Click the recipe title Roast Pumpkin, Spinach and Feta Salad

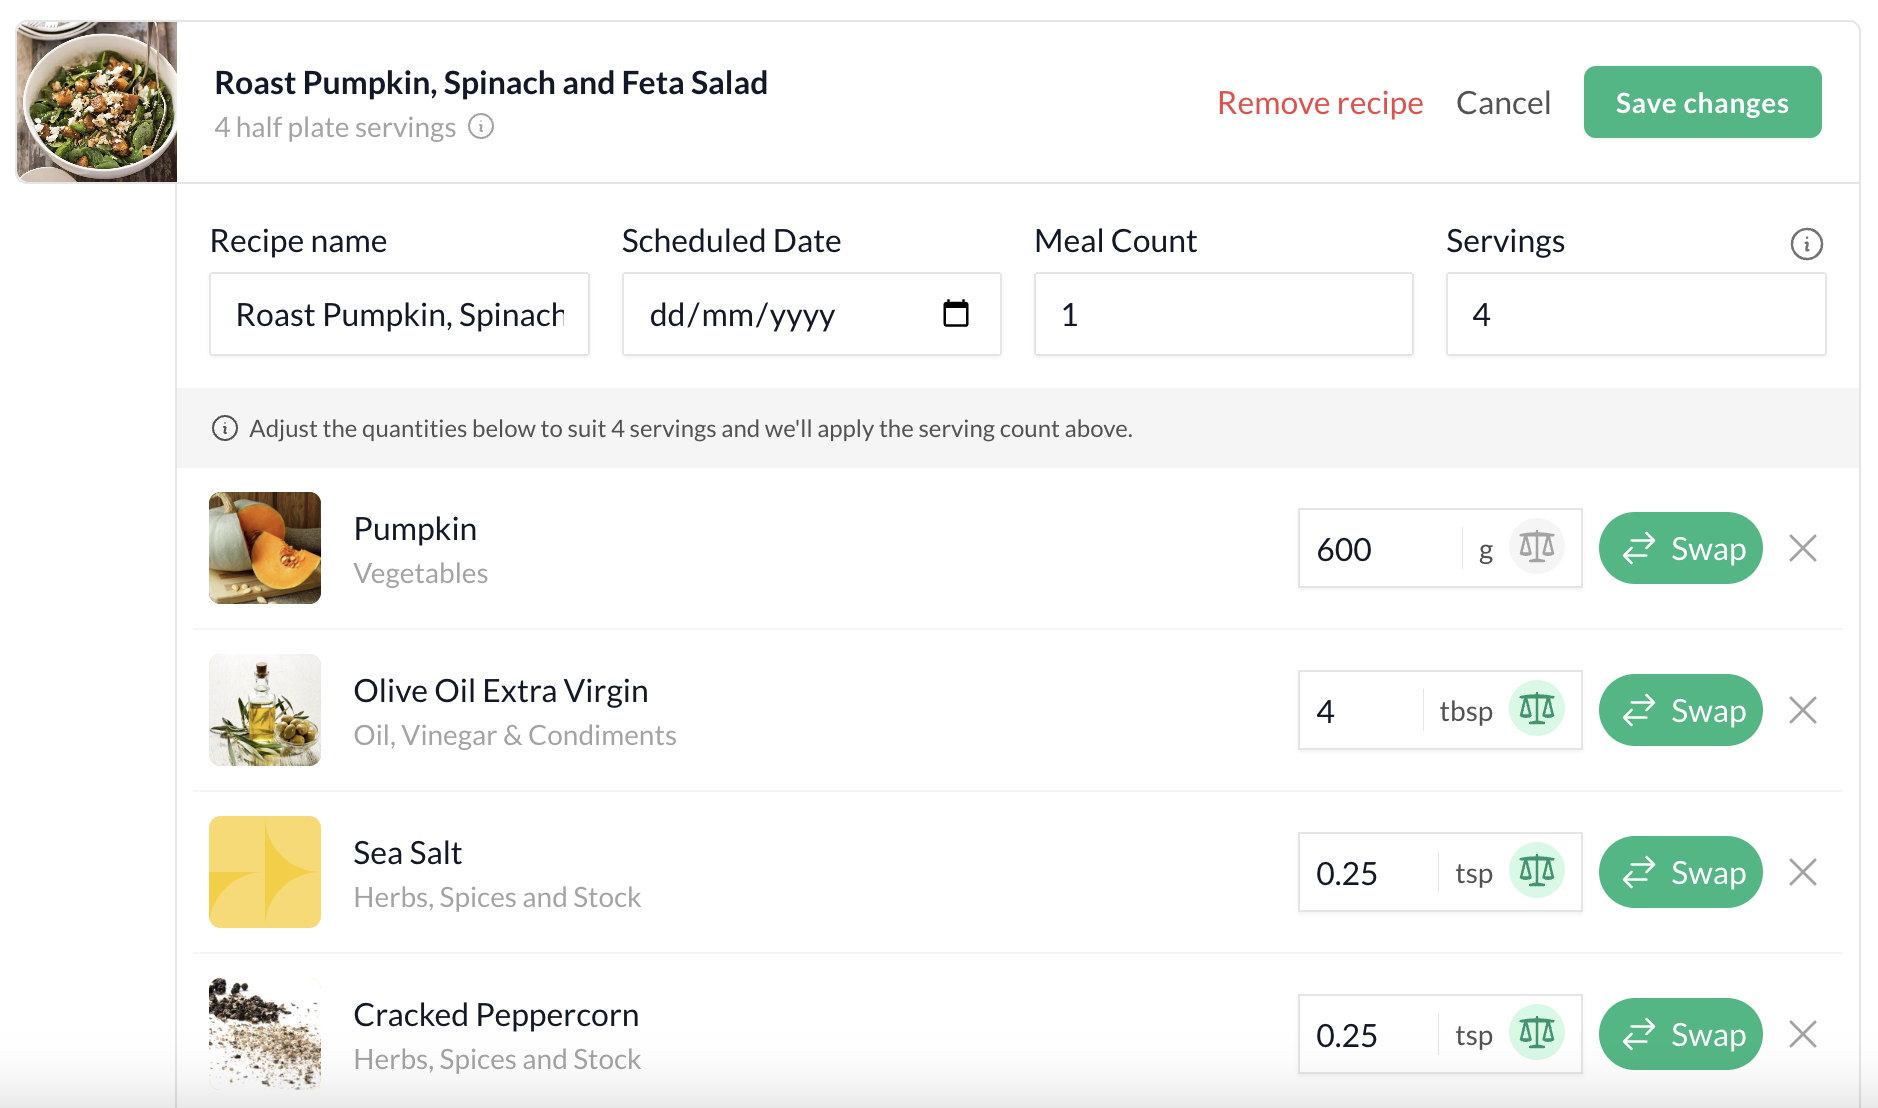491,82
